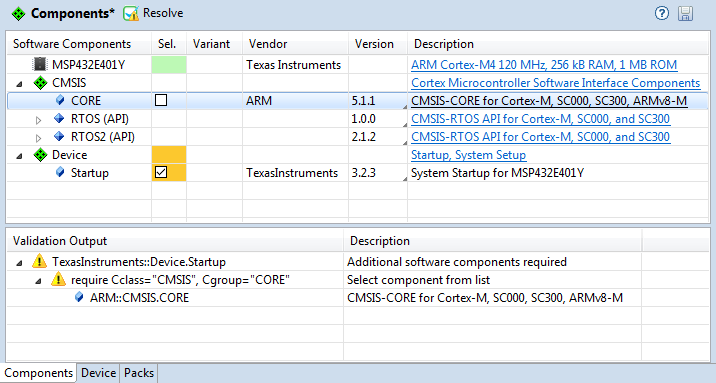Enable the CORE component checkbox
This screenshot has width=716, height=383.
point(161,100)
